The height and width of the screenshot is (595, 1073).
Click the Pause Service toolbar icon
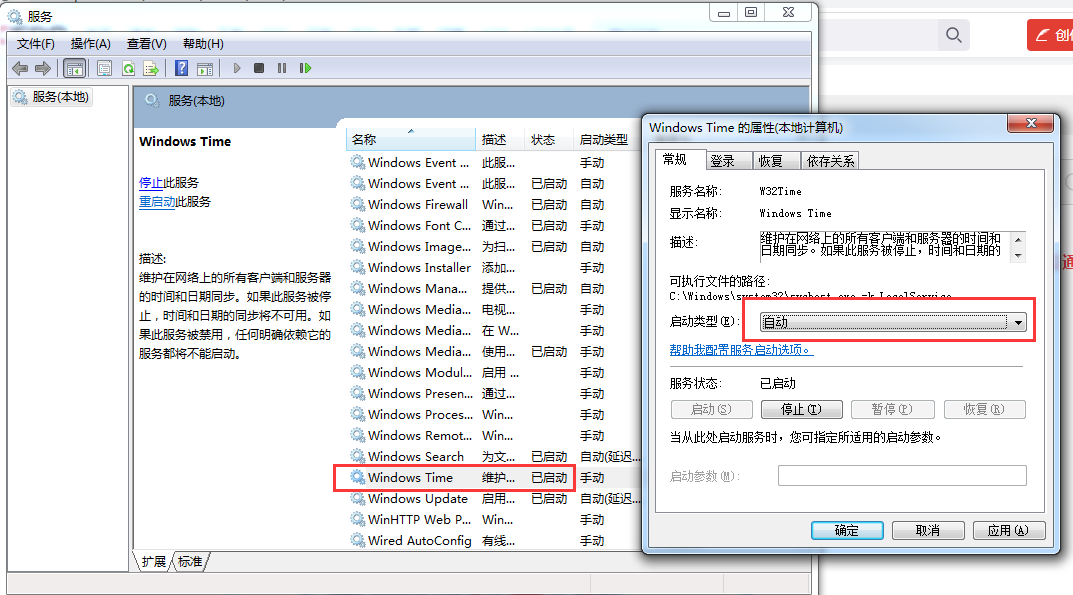[281, 68]
